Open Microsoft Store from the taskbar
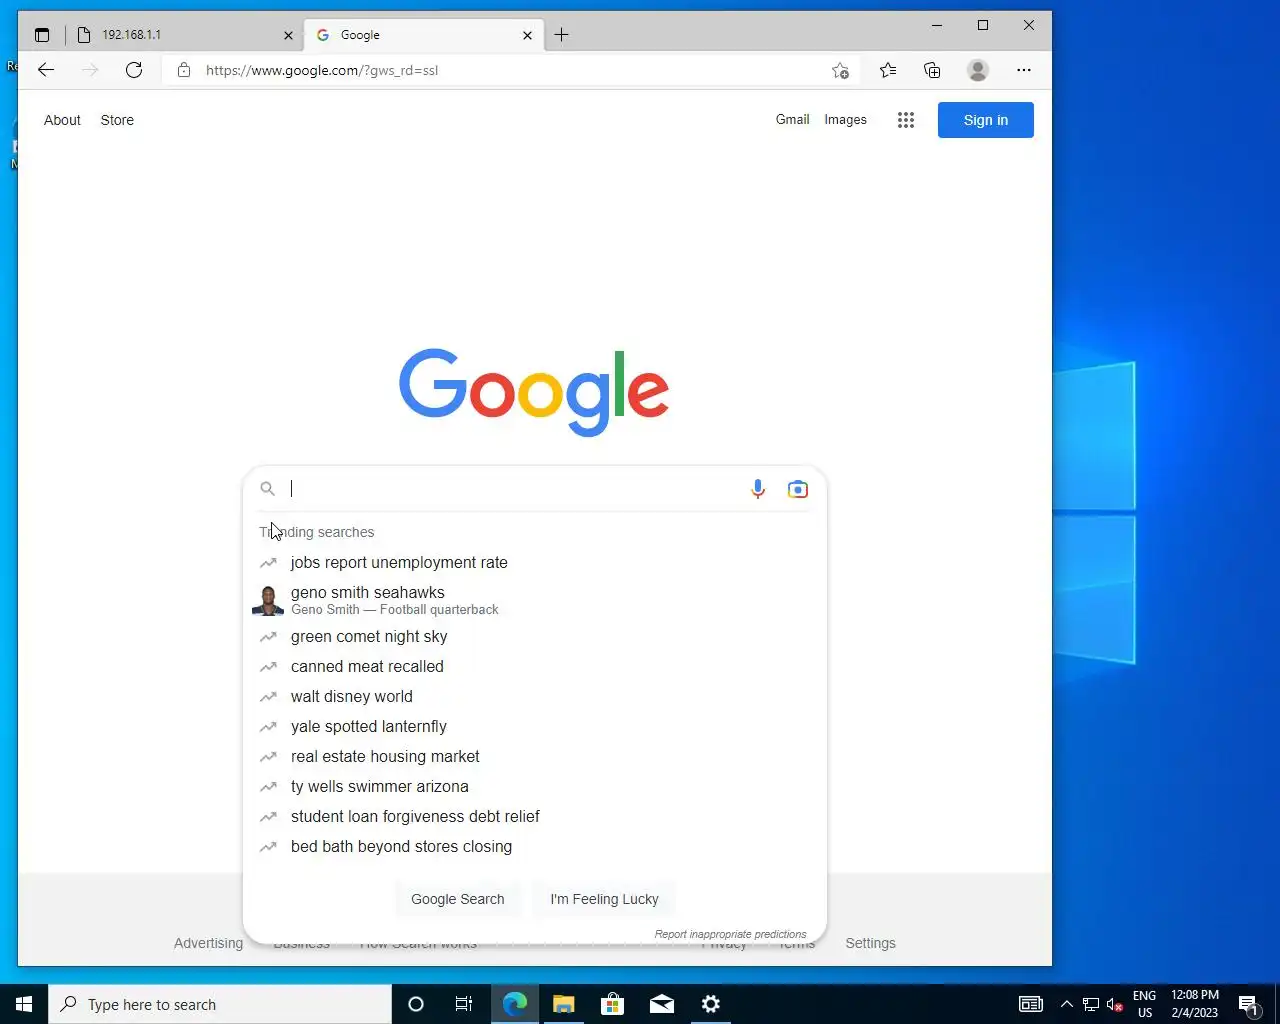 click(x=612, y=1004)
